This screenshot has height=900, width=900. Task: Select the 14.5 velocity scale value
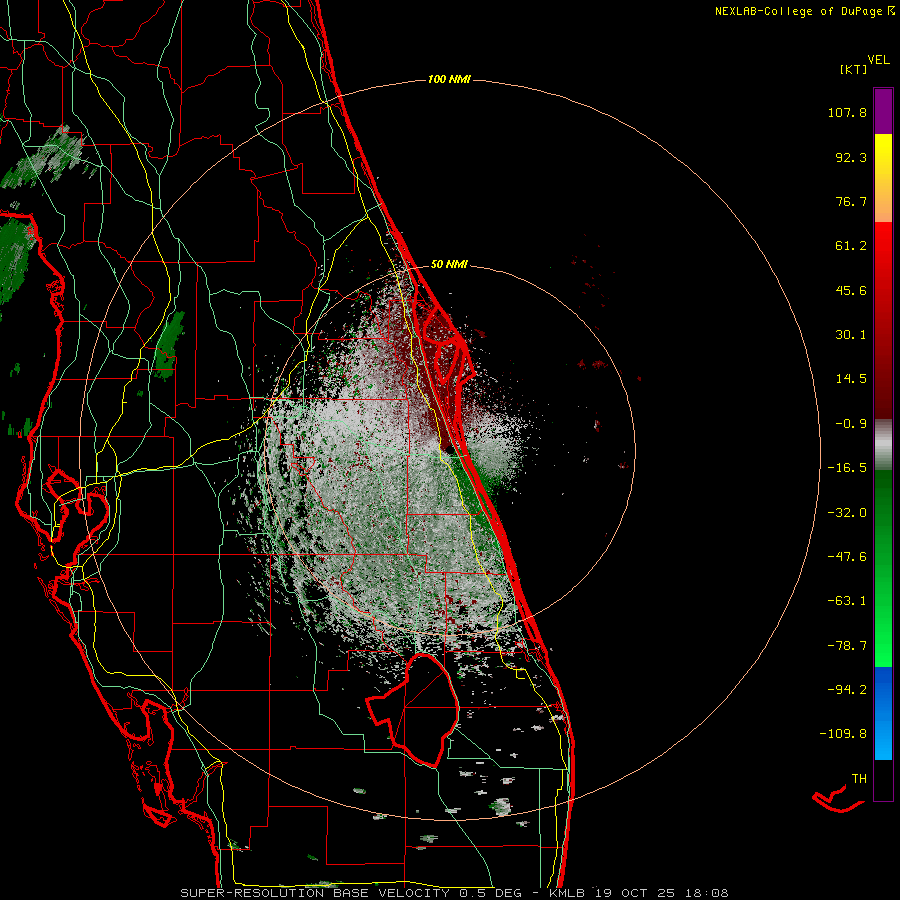[x=851, y=379]
